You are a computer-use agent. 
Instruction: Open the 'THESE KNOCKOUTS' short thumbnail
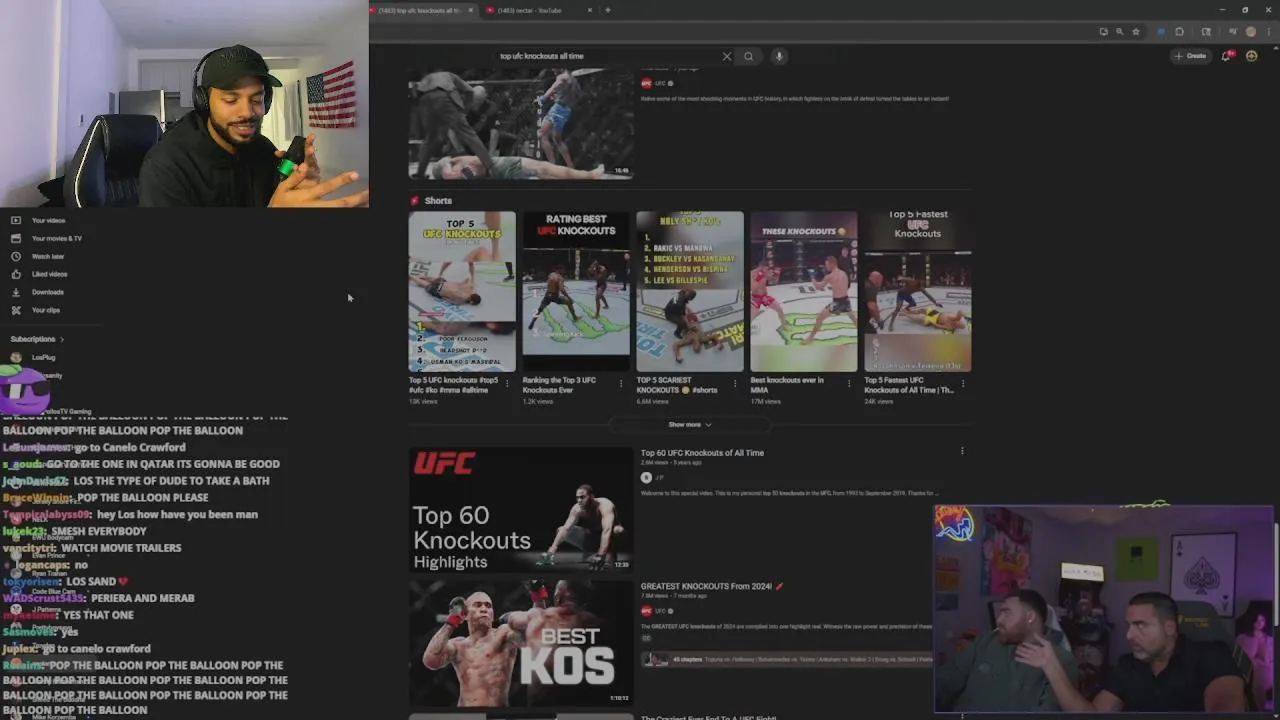click(x=804, y=291)
